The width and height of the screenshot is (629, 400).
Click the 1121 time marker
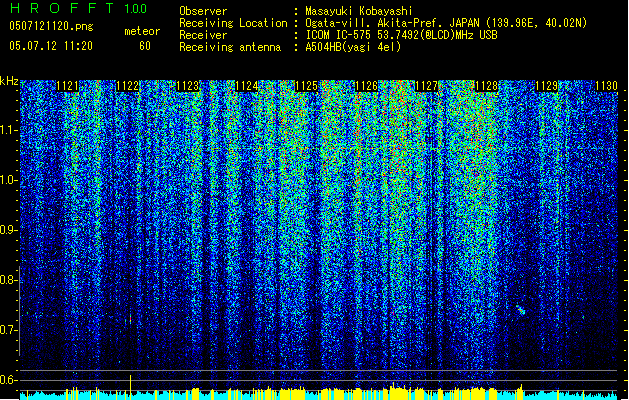coord(67,86)
